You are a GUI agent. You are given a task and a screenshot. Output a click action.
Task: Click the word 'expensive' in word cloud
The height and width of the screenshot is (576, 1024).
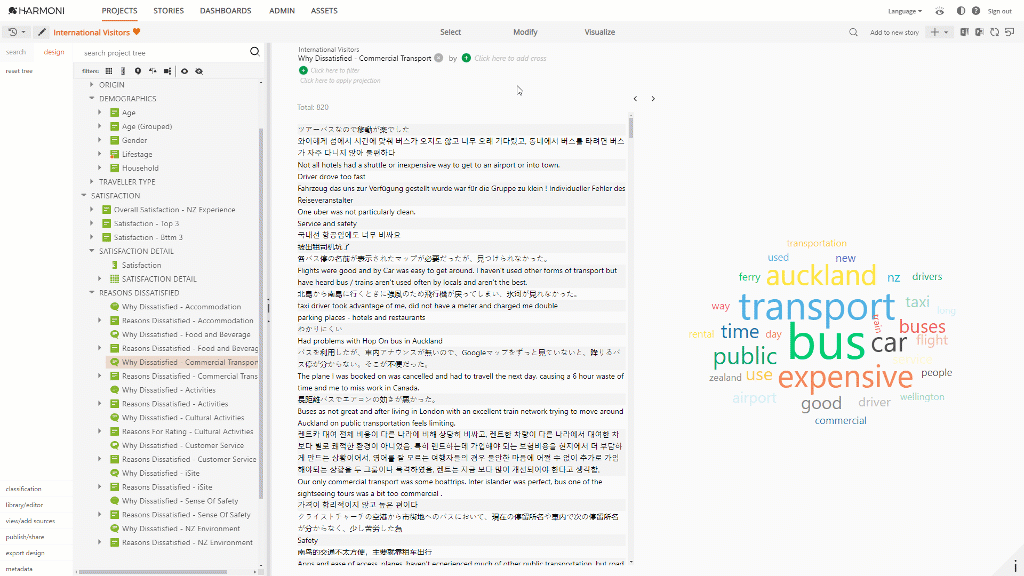(x=845, y=377)
